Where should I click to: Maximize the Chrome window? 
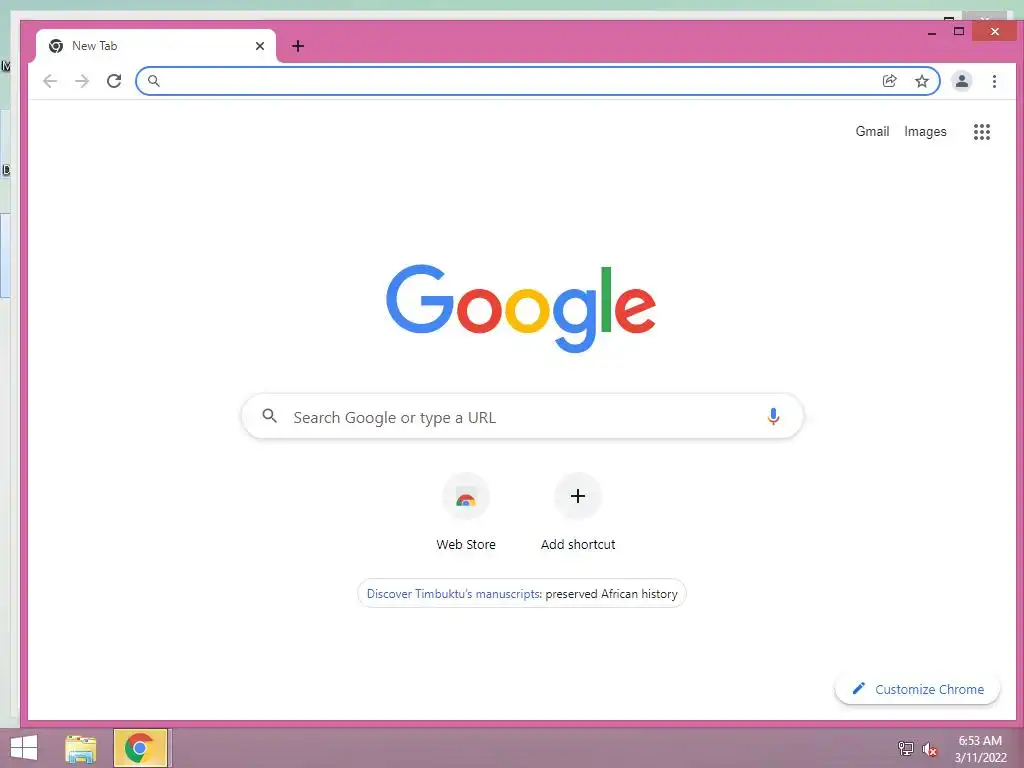959,31
